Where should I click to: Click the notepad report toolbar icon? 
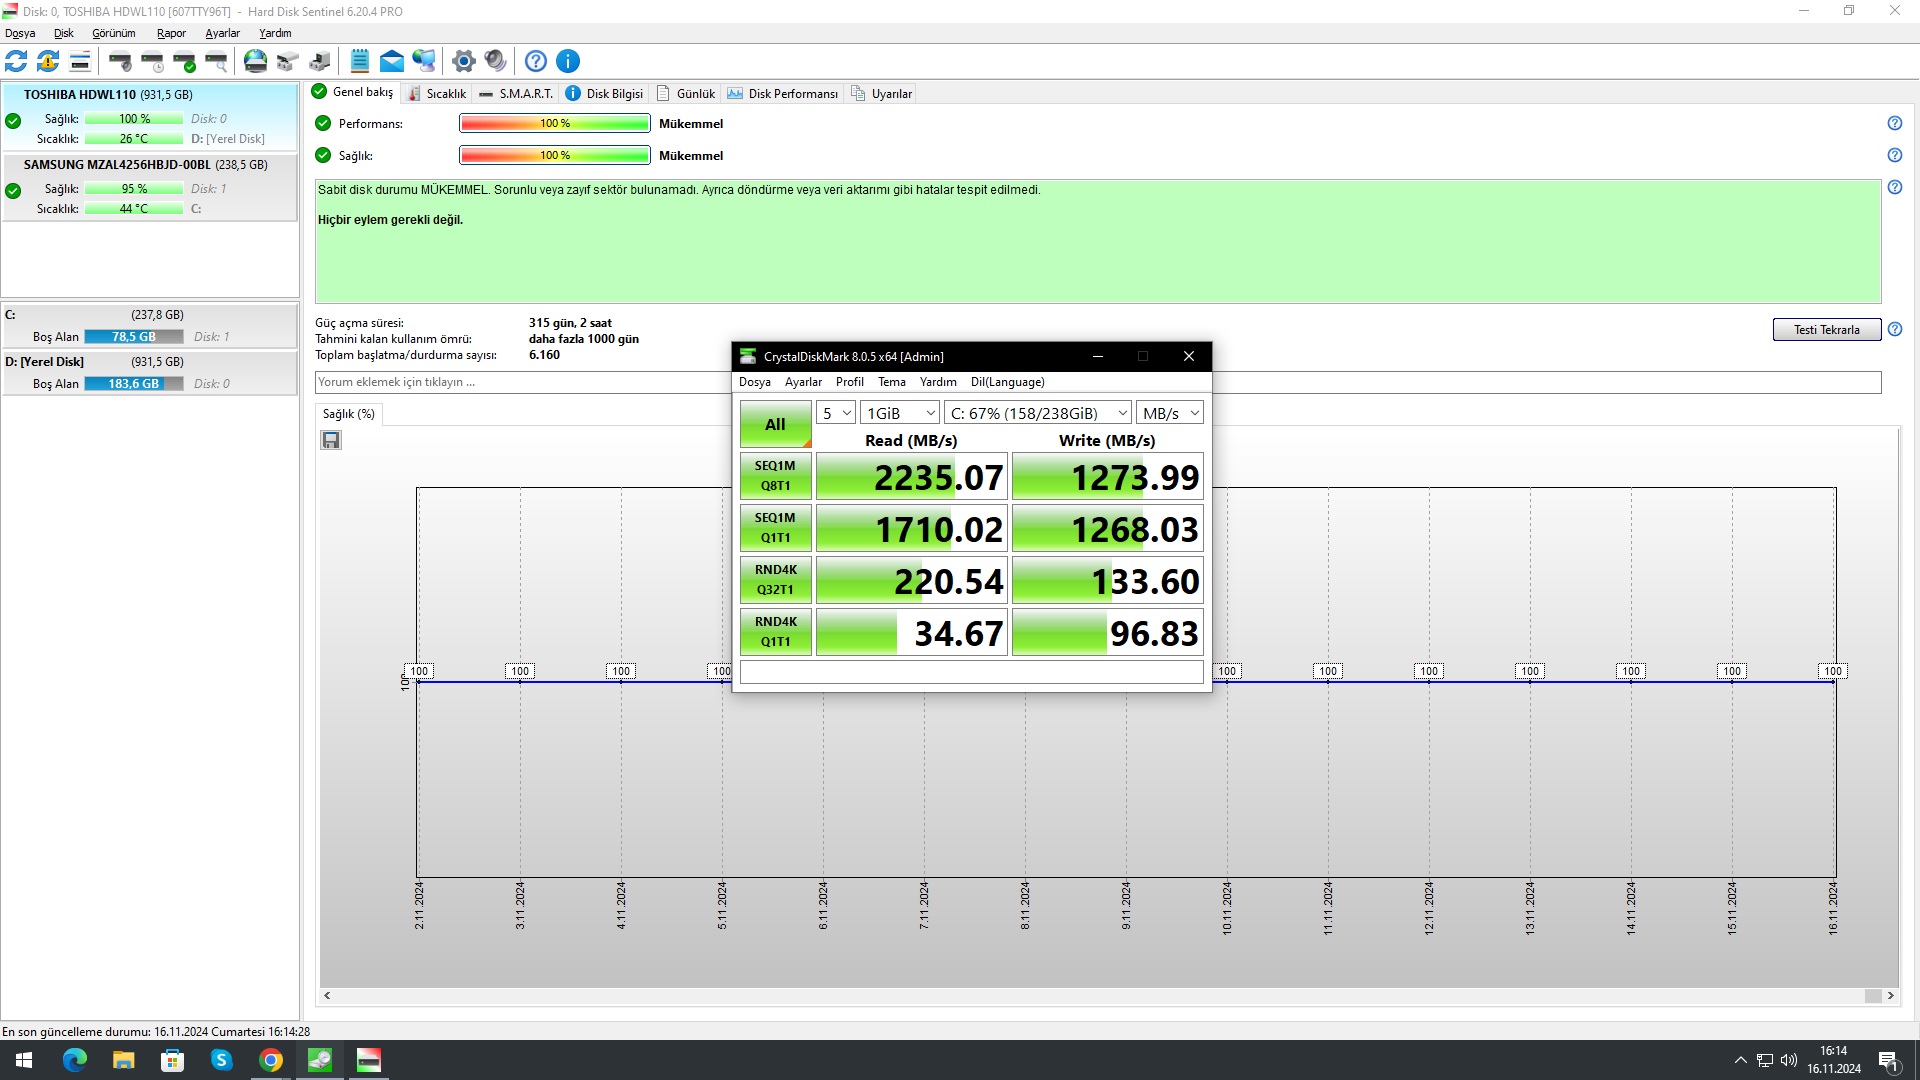coord(360,61)
